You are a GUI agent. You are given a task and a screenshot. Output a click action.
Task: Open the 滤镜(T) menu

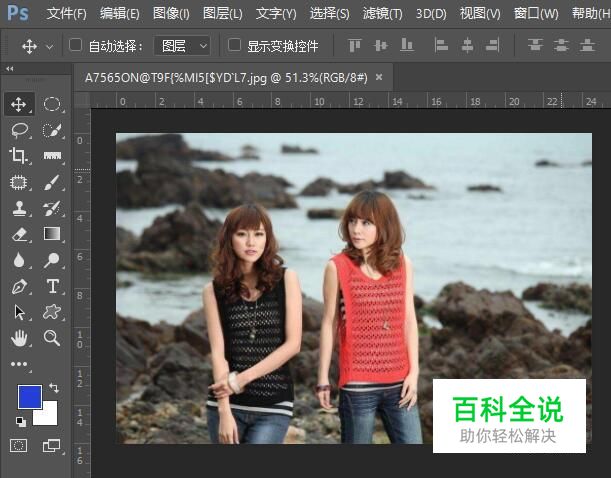point(382,14)
